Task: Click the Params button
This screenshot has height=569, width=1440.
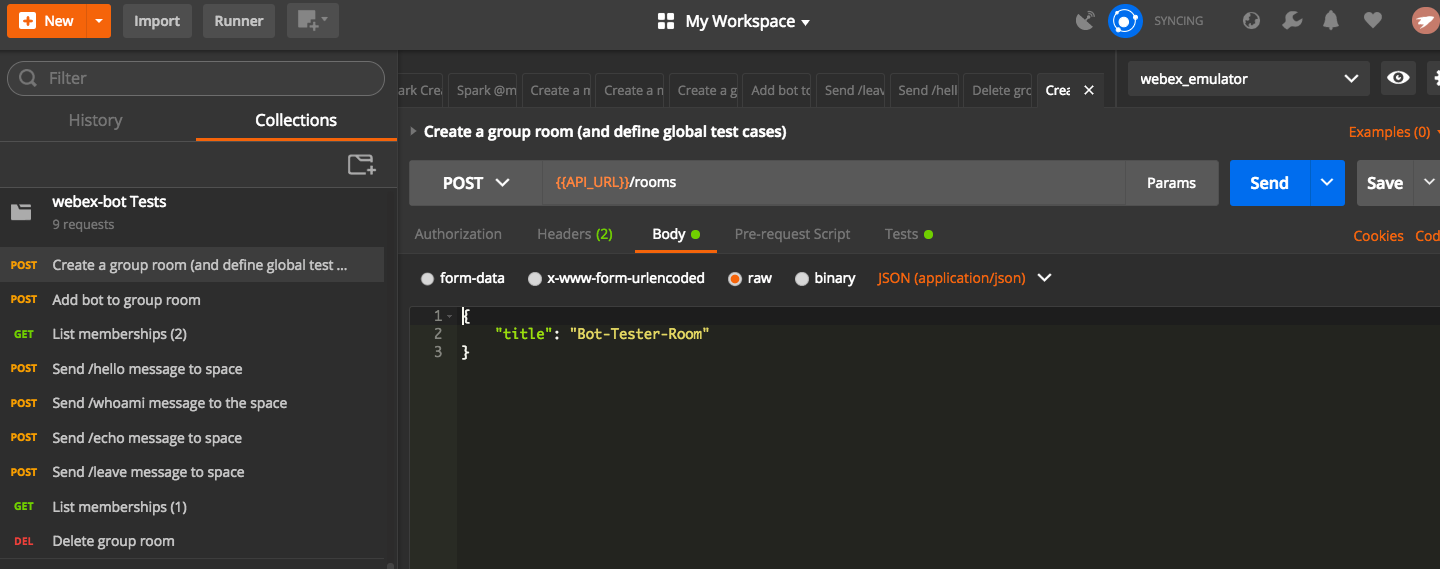Action: click(1171, 183)
